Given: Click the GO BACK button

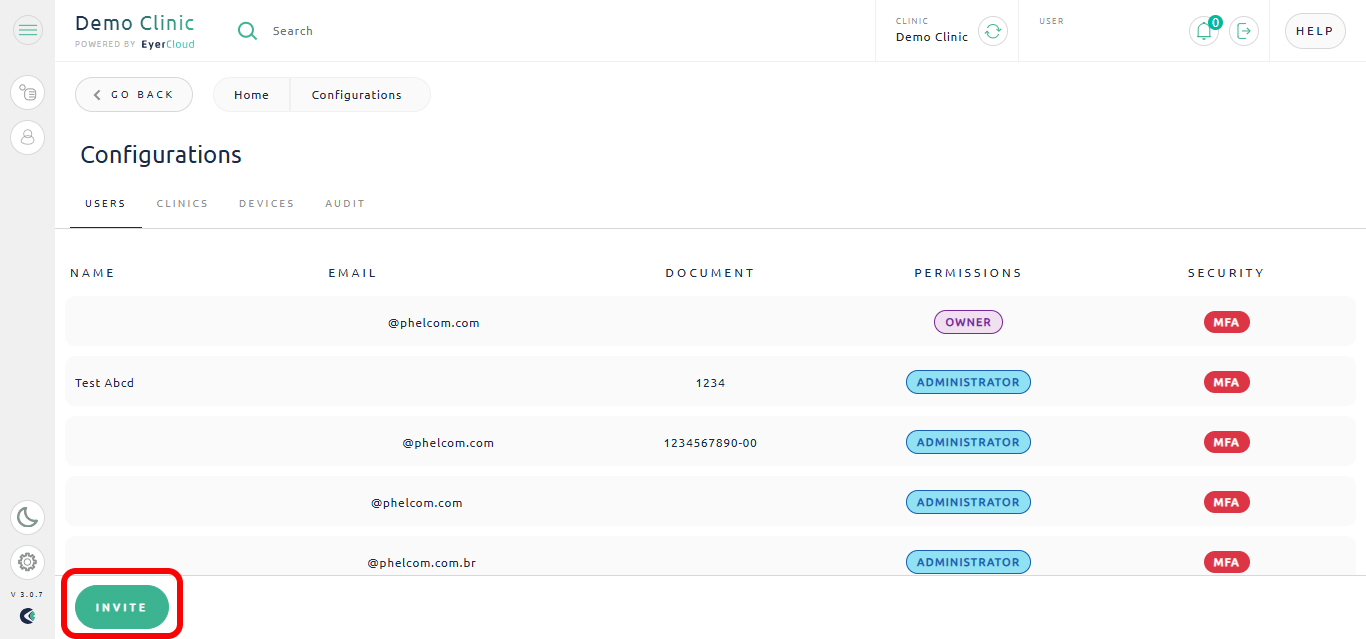Looking at the screenshot, I should click(134, 95).
